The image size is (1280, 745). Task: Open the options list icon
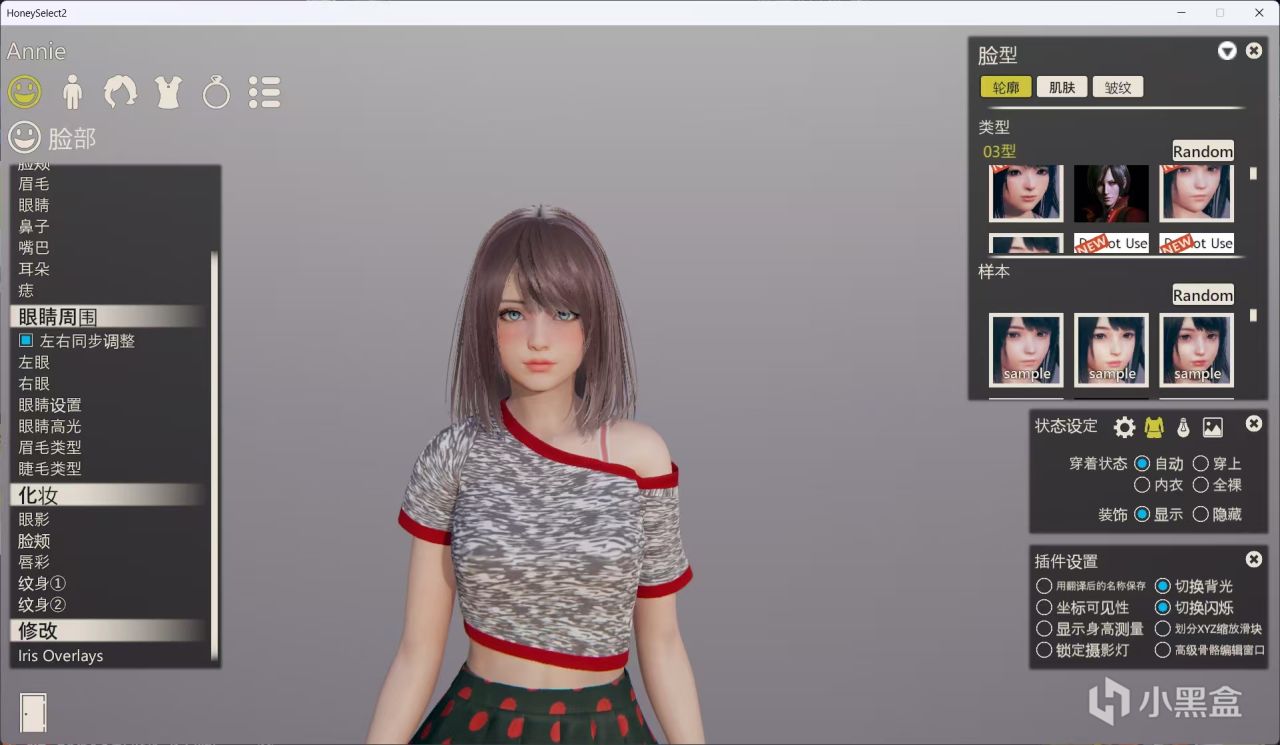(x=264, y=92)
